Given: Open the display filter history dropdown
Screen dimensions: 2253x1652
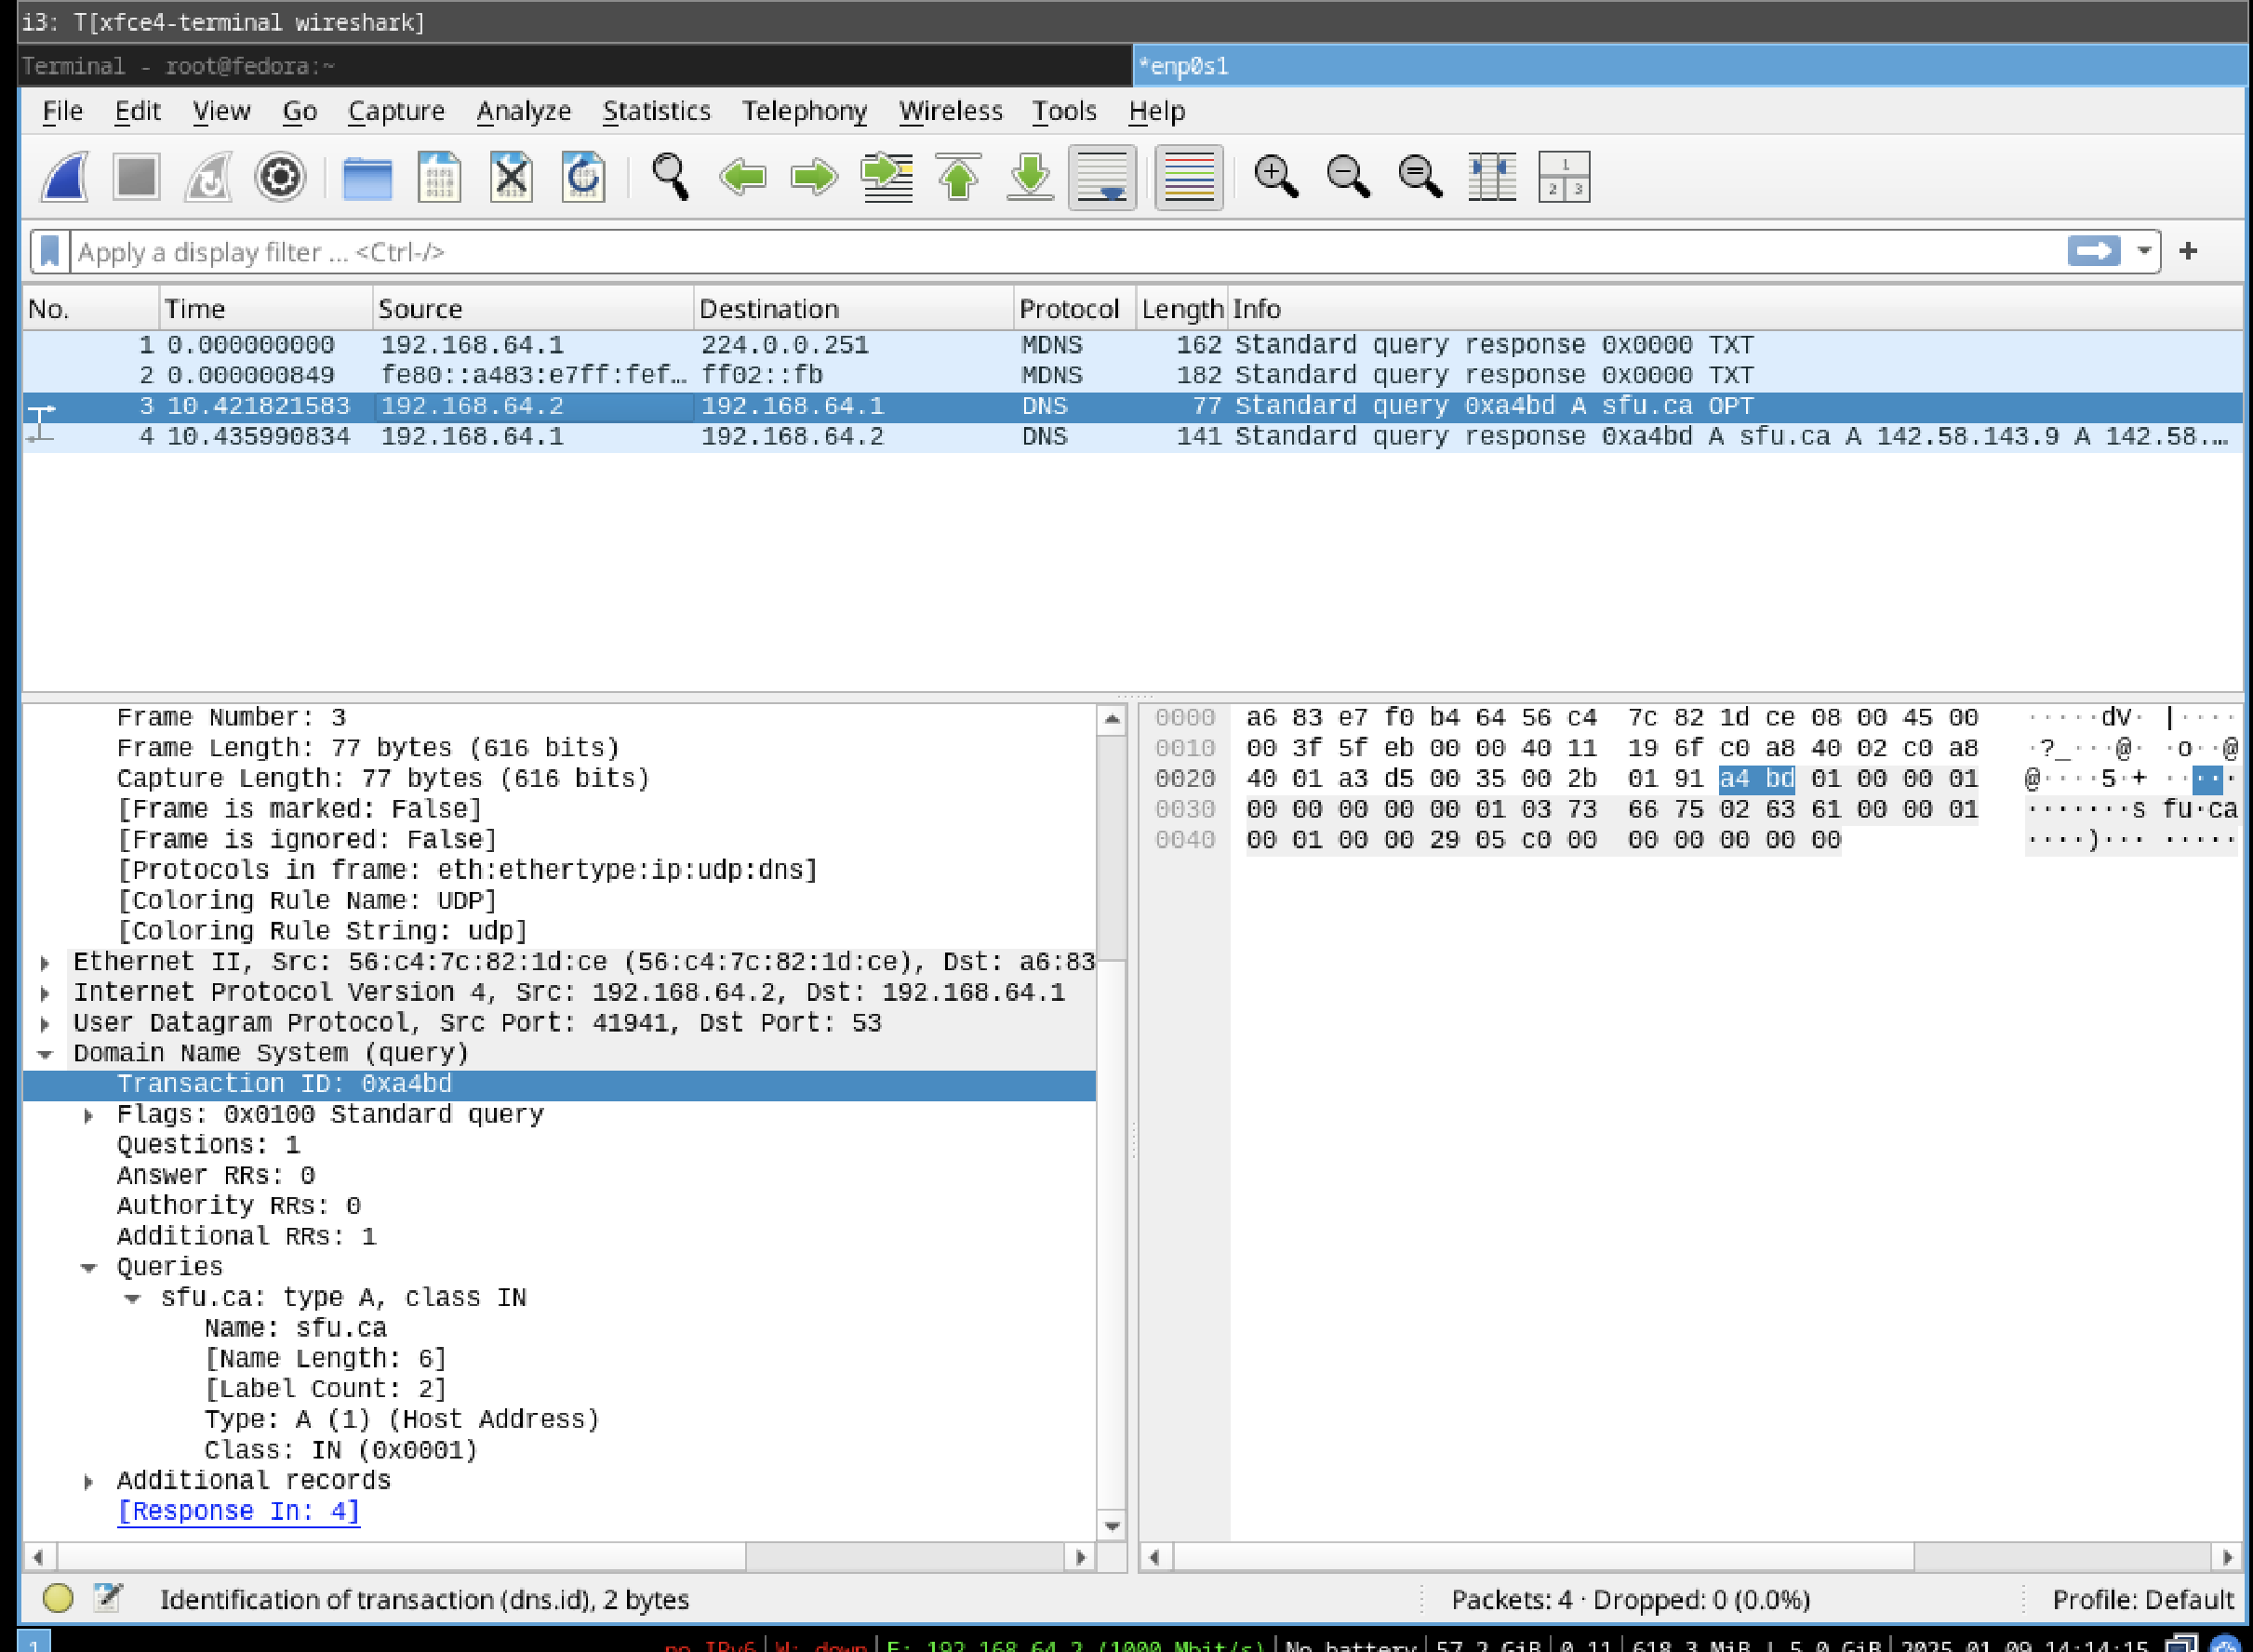Looking at the screenshot, I should tap(2143, 251).
